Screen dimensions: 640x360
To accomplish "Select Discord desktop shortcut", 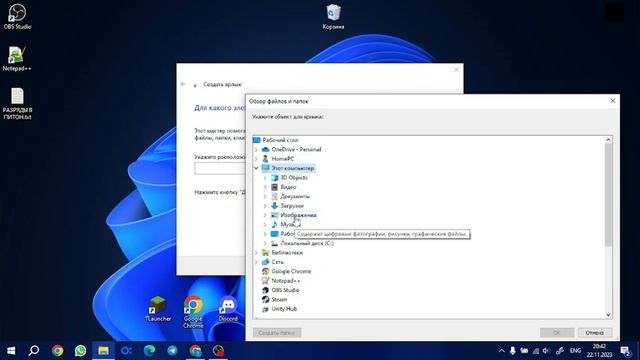I will point(228,309).
